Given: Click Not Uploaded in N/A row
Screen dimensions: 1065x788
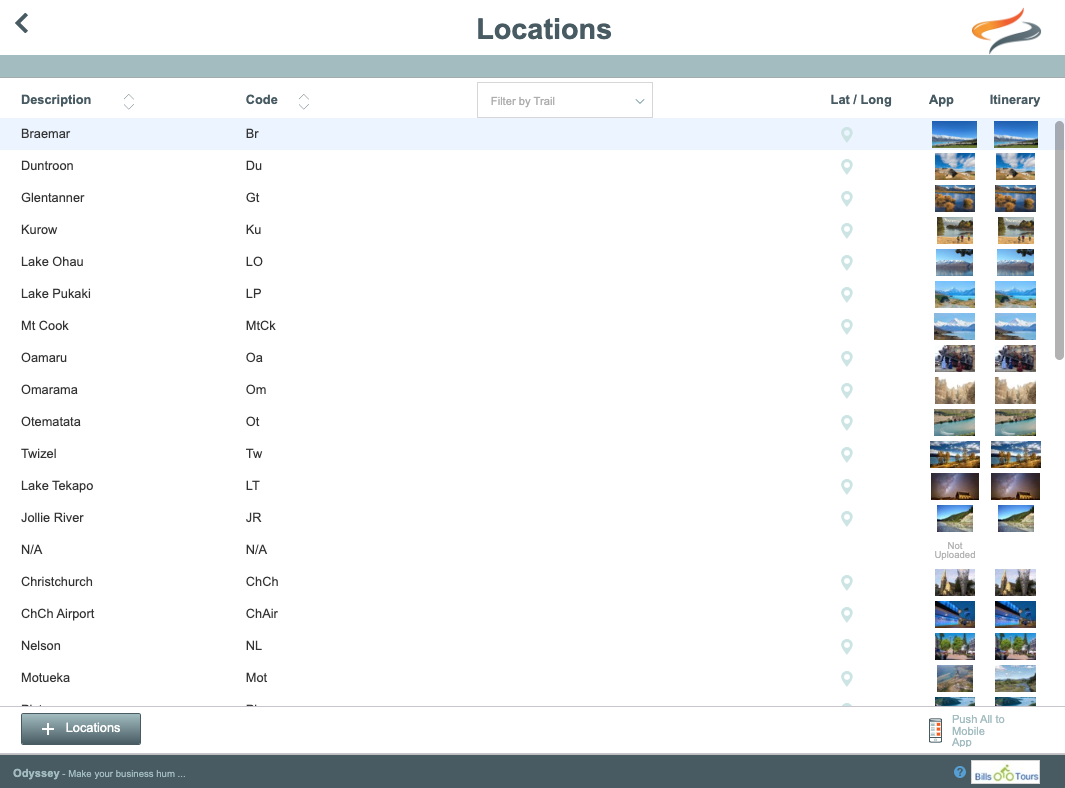Looking at the screenshot, I should coord(954,550).
